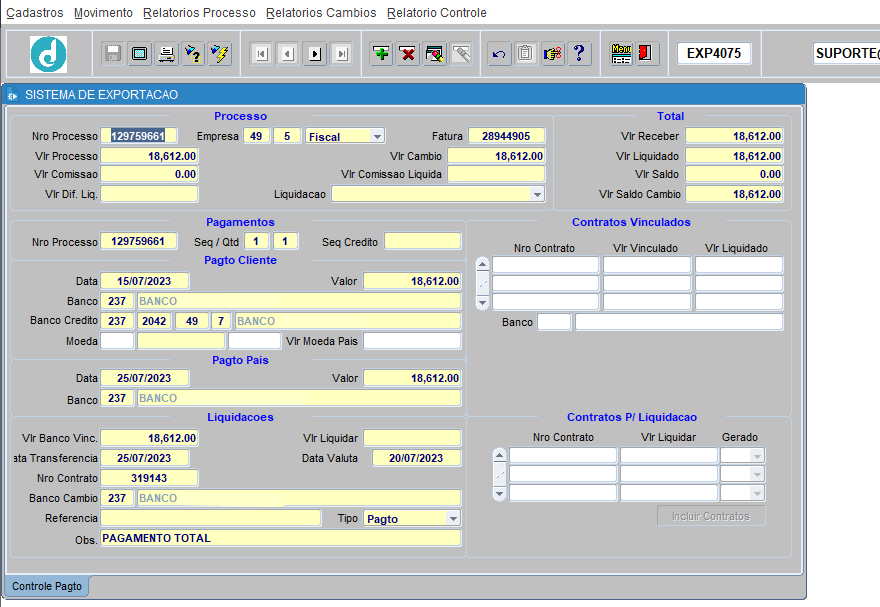The image size is (880, 607).
Task: Open the Cadastros menu
Action: 35,12
